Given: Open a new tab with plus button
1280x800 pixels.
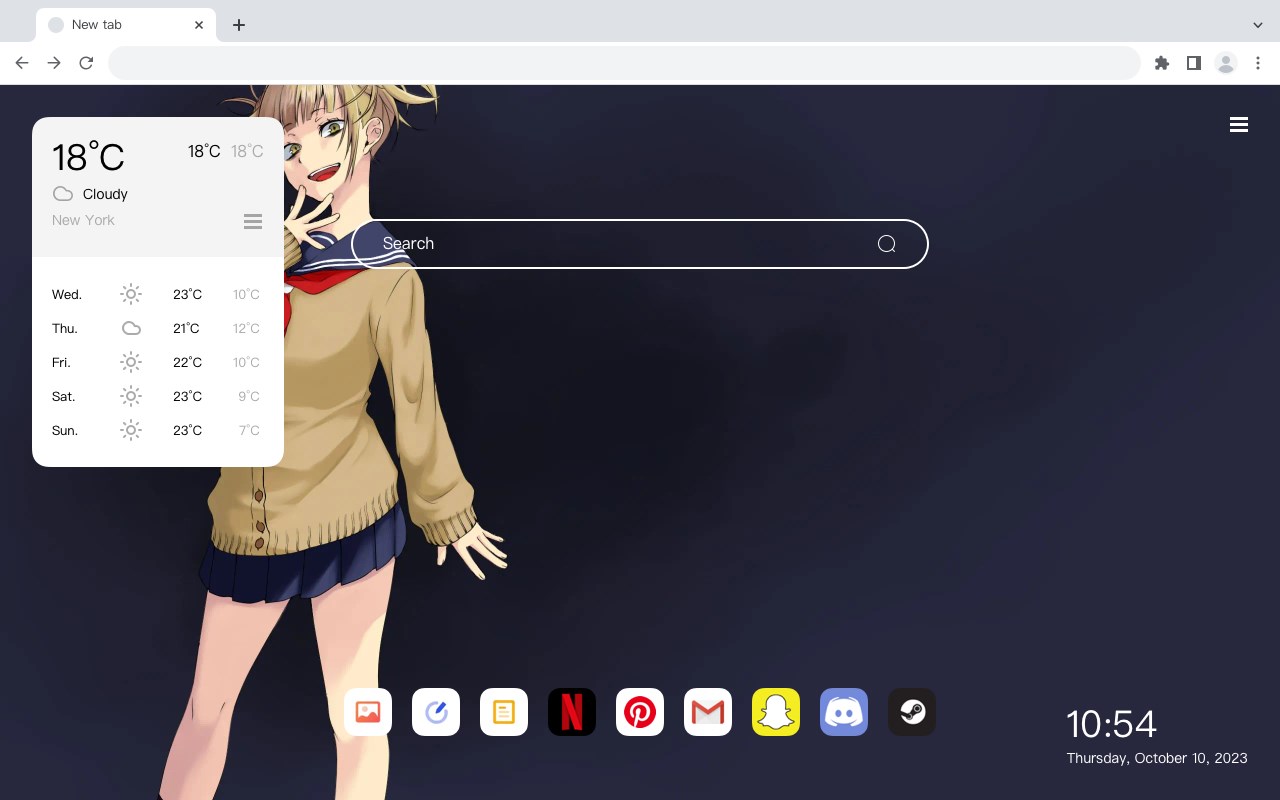Looking at the screenshot, I should [x=238, y=25].
